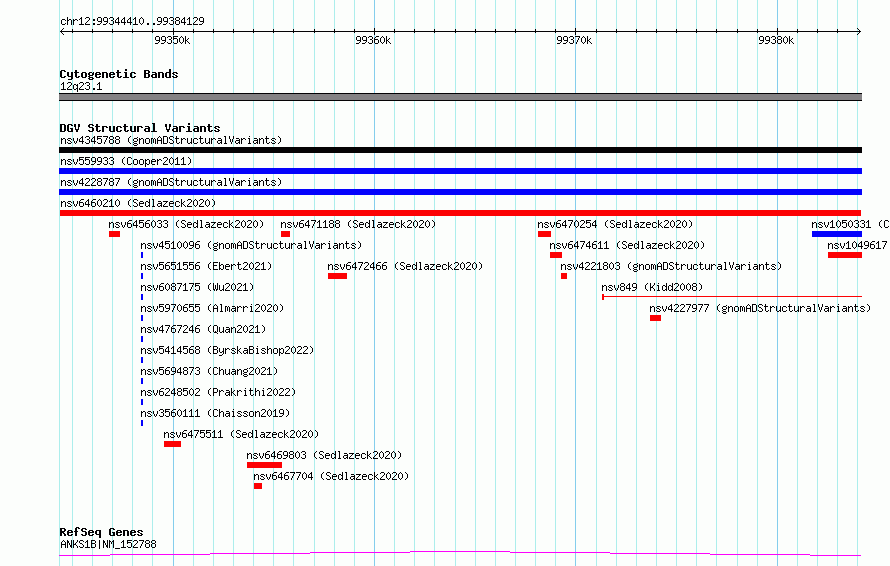This screenshot has width=890, height=566.
Task: Click the nsv5970655 Almarri2020 blue tick
Action: coord(142,318)
